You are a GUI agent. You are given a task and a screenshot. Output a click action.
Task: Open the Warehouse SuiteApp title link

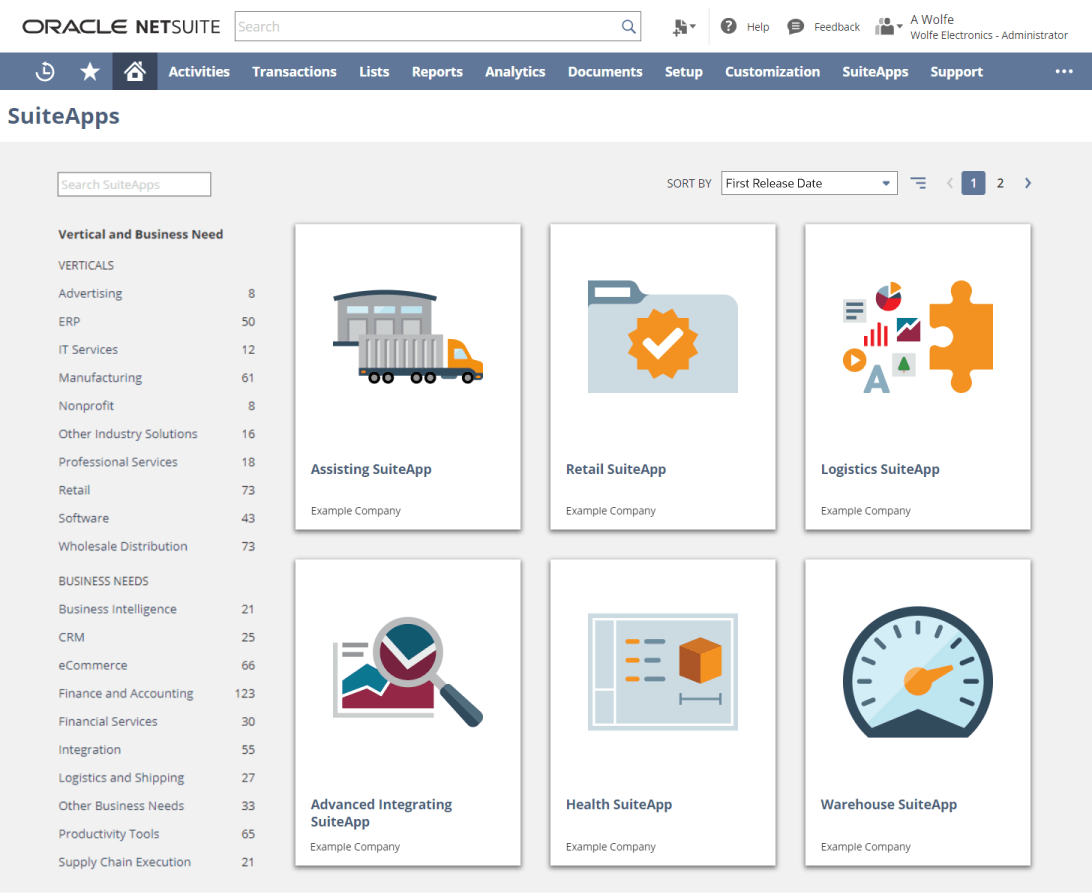click(x=889, y=805)
